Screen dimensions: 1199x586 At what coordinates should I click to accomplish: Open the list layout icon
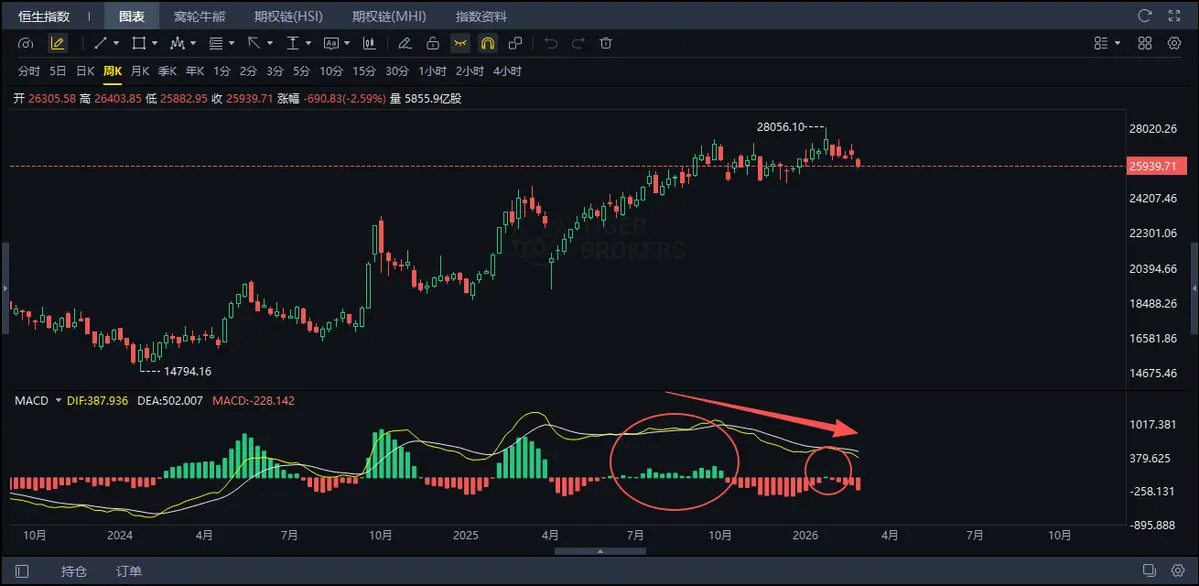pyautogui.click(x=1100, y=44)
